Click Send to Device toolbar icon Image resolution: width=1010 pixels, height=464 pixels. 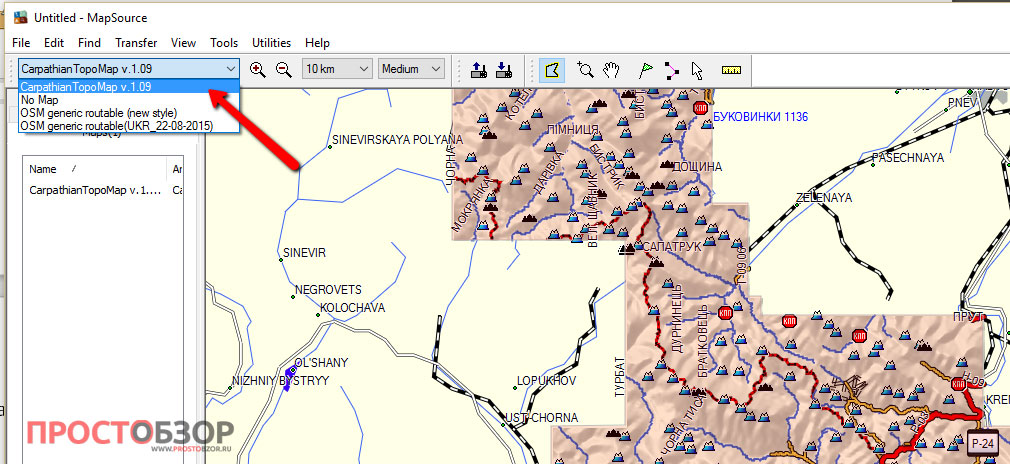point(478,69)
